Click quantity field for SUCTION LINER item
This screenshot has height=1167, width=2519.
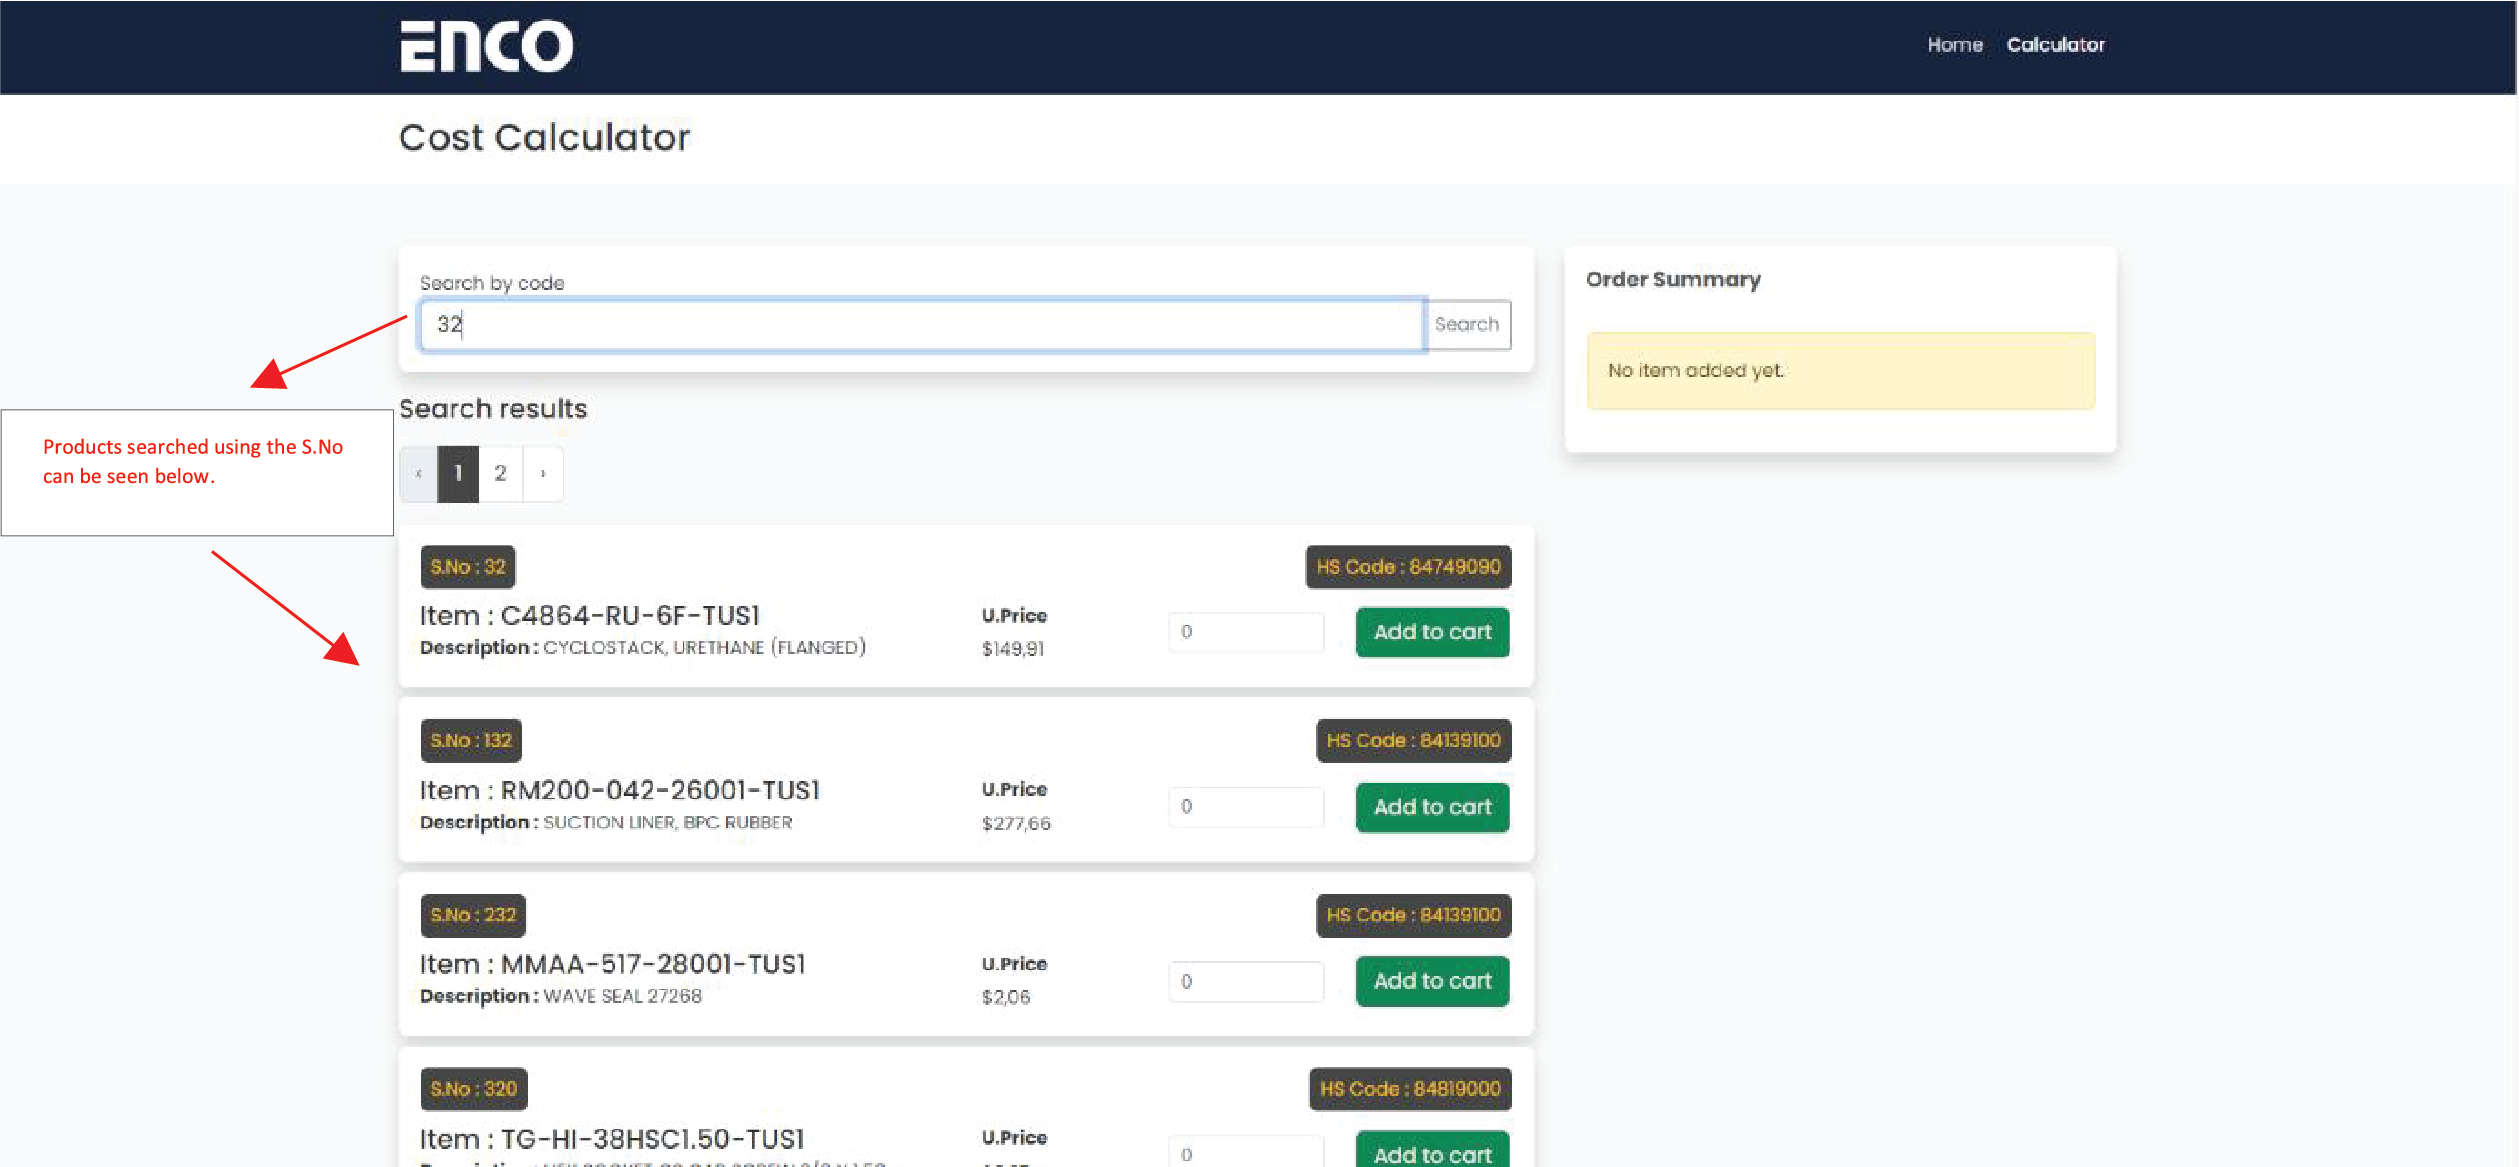(1245, 807)
